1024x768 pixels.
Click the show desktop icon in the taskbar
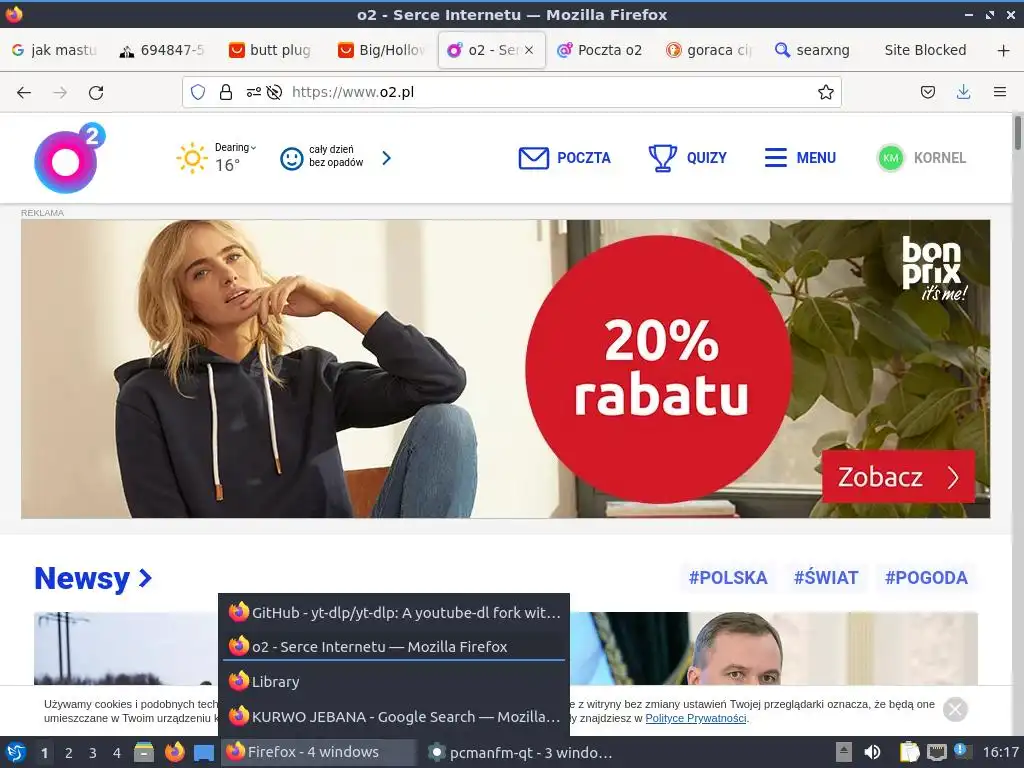204,753
